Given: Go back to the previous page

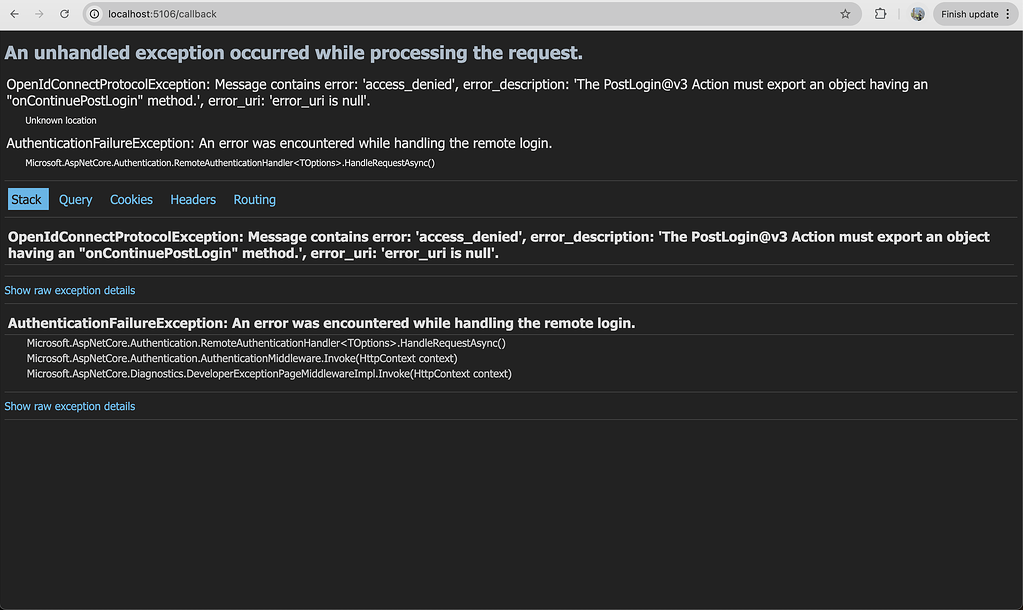Looking at the screenshot, I should 14,14.
